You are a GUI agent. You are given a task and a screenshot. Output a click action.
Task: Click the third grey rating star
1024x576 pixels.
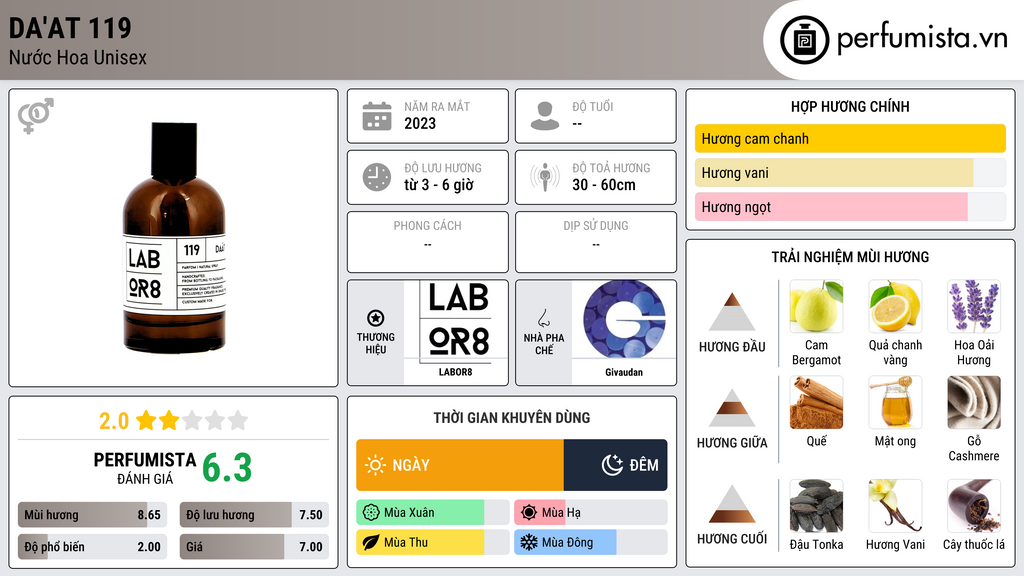192,420
